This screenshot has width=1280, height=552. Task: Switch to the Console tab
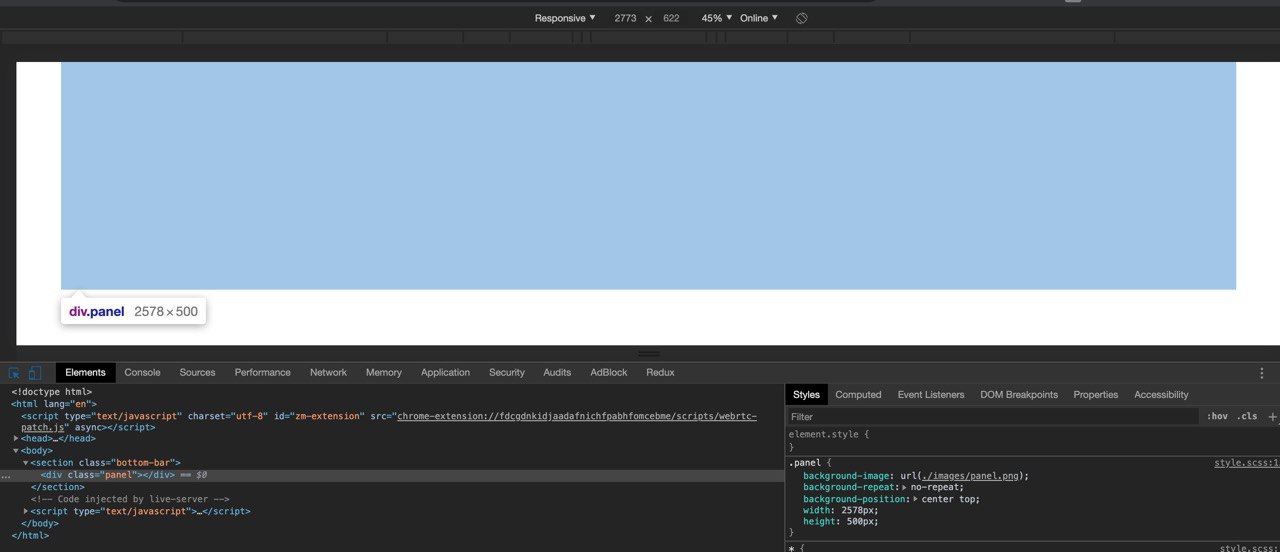(x=142, y=372)
